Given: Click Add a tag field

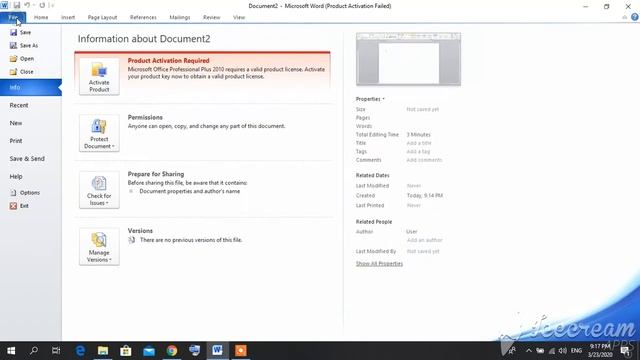Looking at the screenshot, I should point(418,152).
